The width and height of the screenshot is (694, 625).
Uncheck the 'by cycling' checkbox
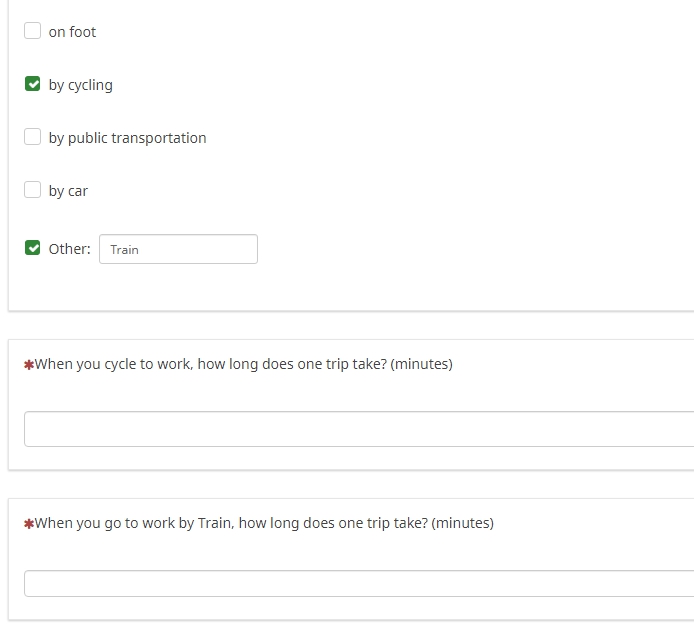pyautogui.click(x=33, y=84)
